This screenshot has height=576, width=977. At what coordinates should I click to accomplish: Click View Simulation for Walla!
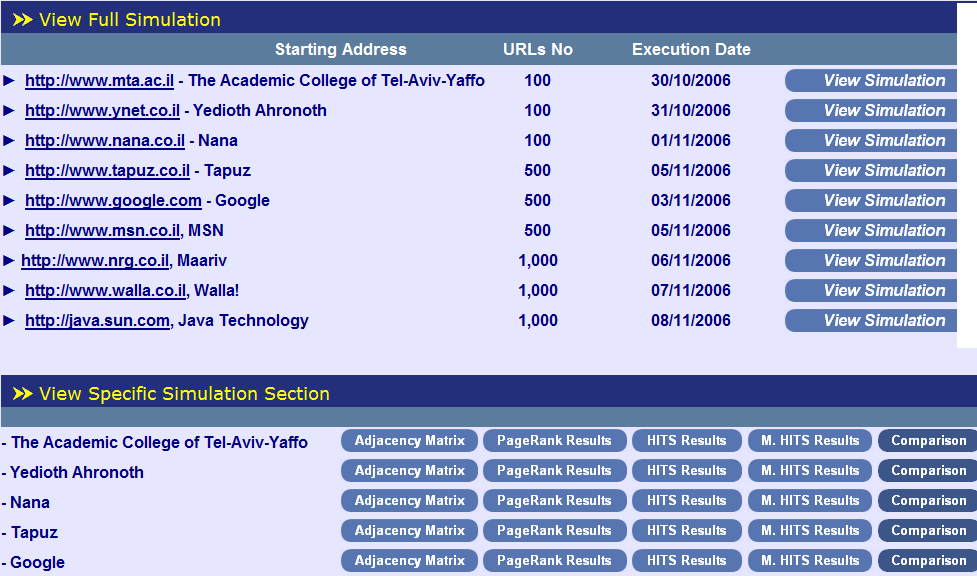(871, 290)
